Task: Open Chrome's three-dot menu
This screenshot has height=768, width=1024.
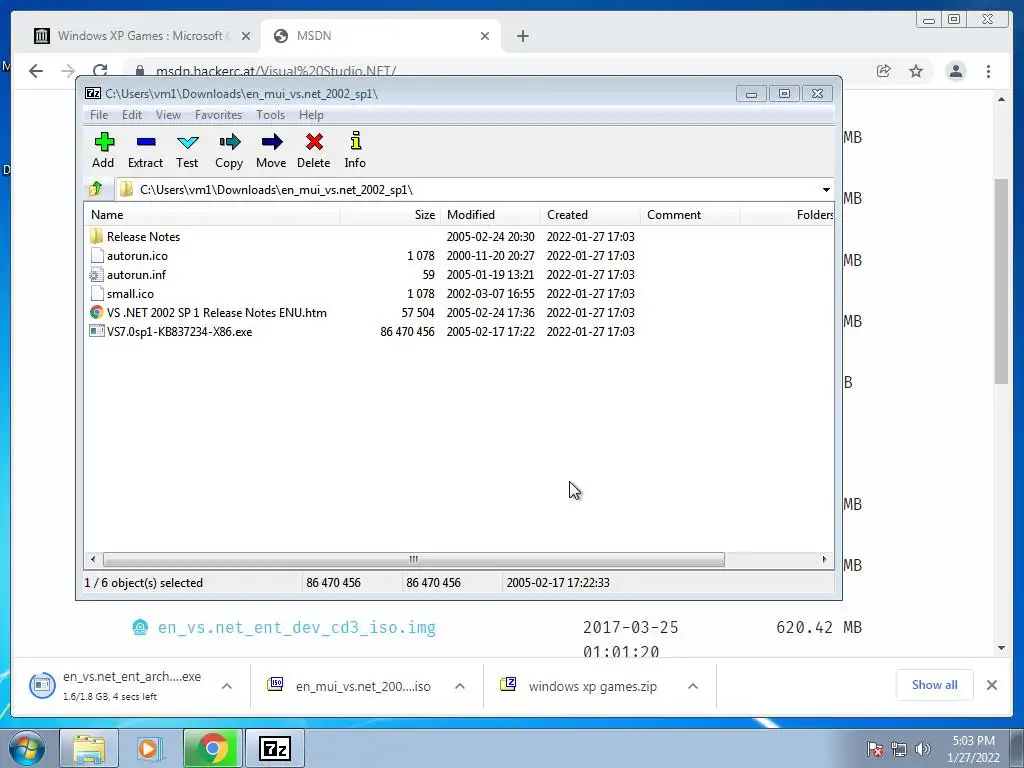Action: [x=989, y=71]
